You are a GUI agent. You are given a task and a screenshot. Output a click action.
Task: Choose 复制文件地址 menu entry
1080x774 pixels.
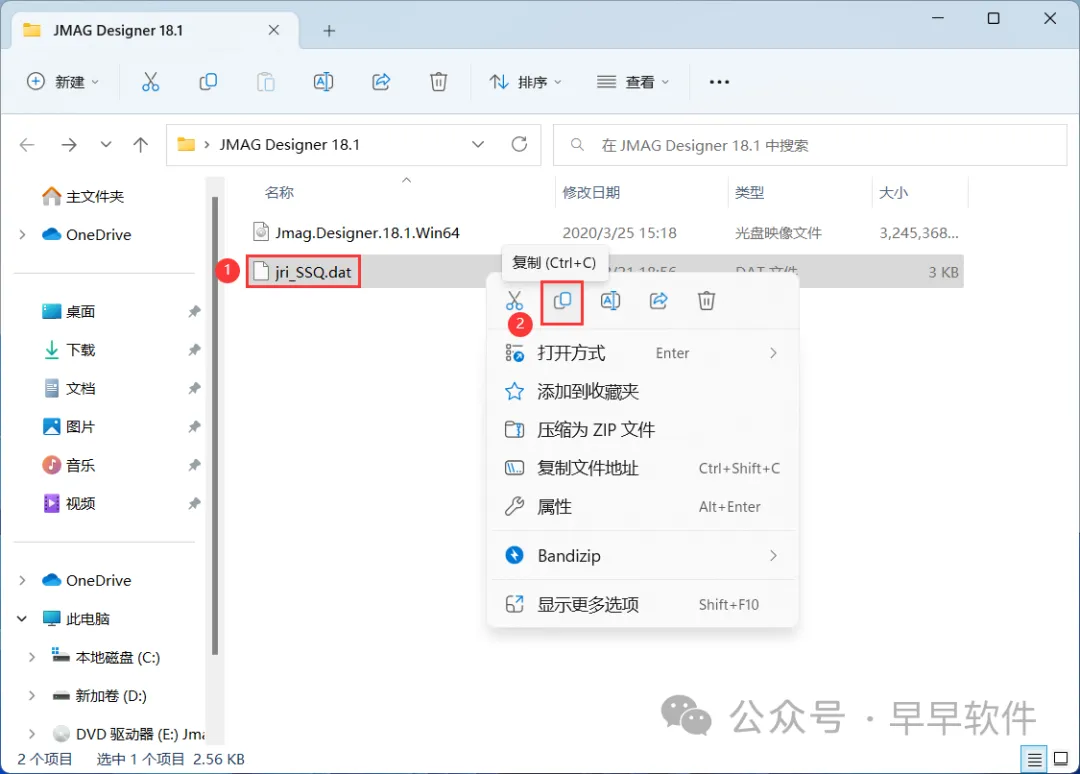pos(642,468)
